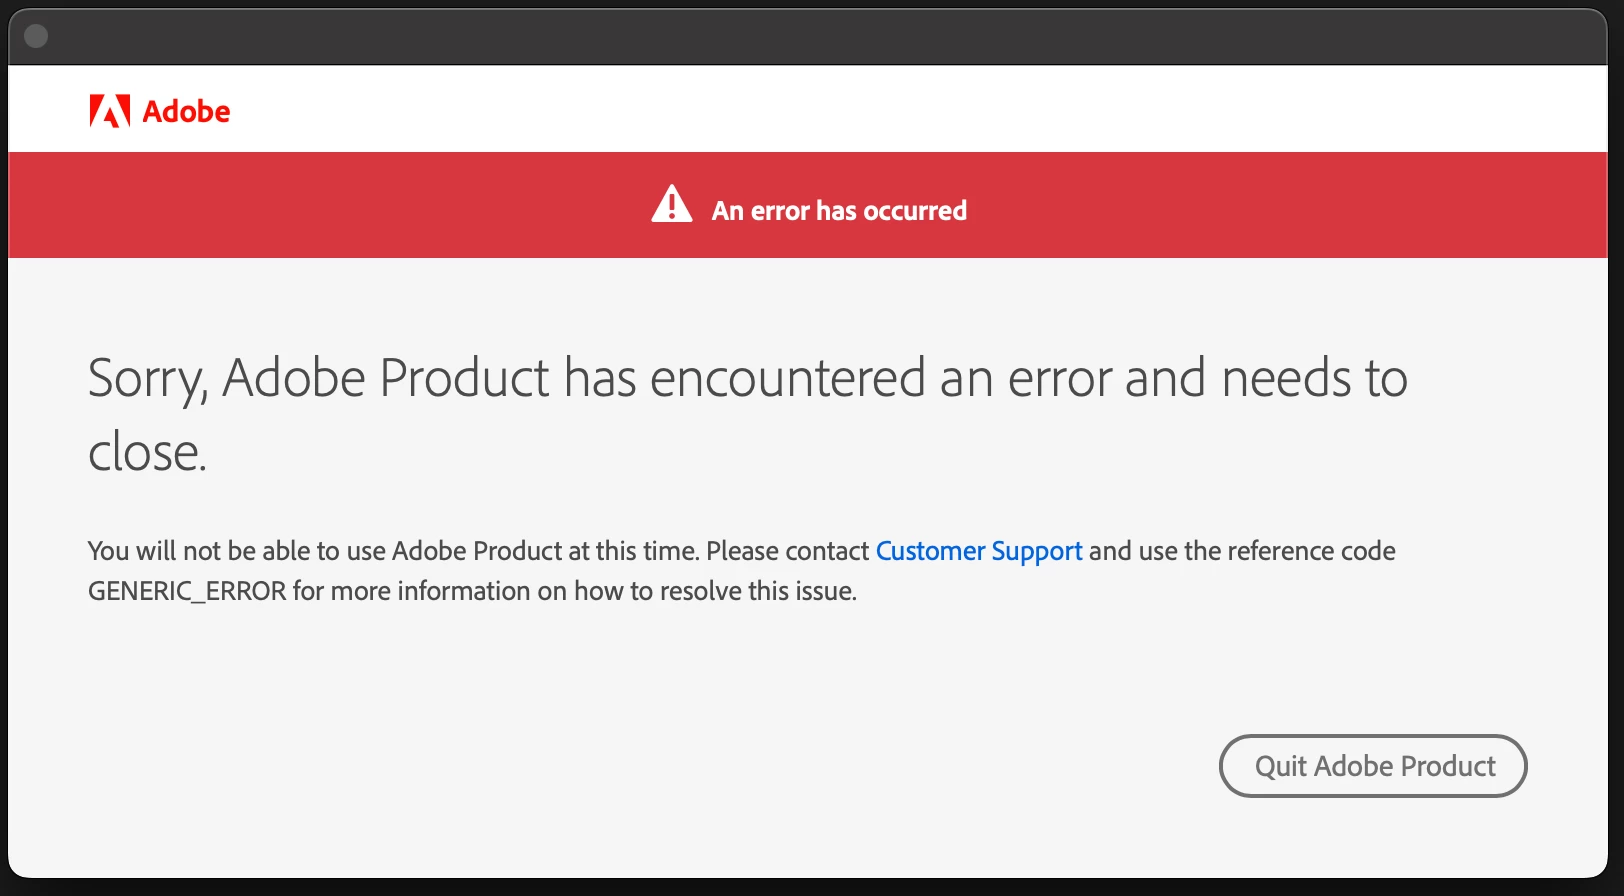
Task: Click "needs to" at heading line end
Action: click(1314, 379)
